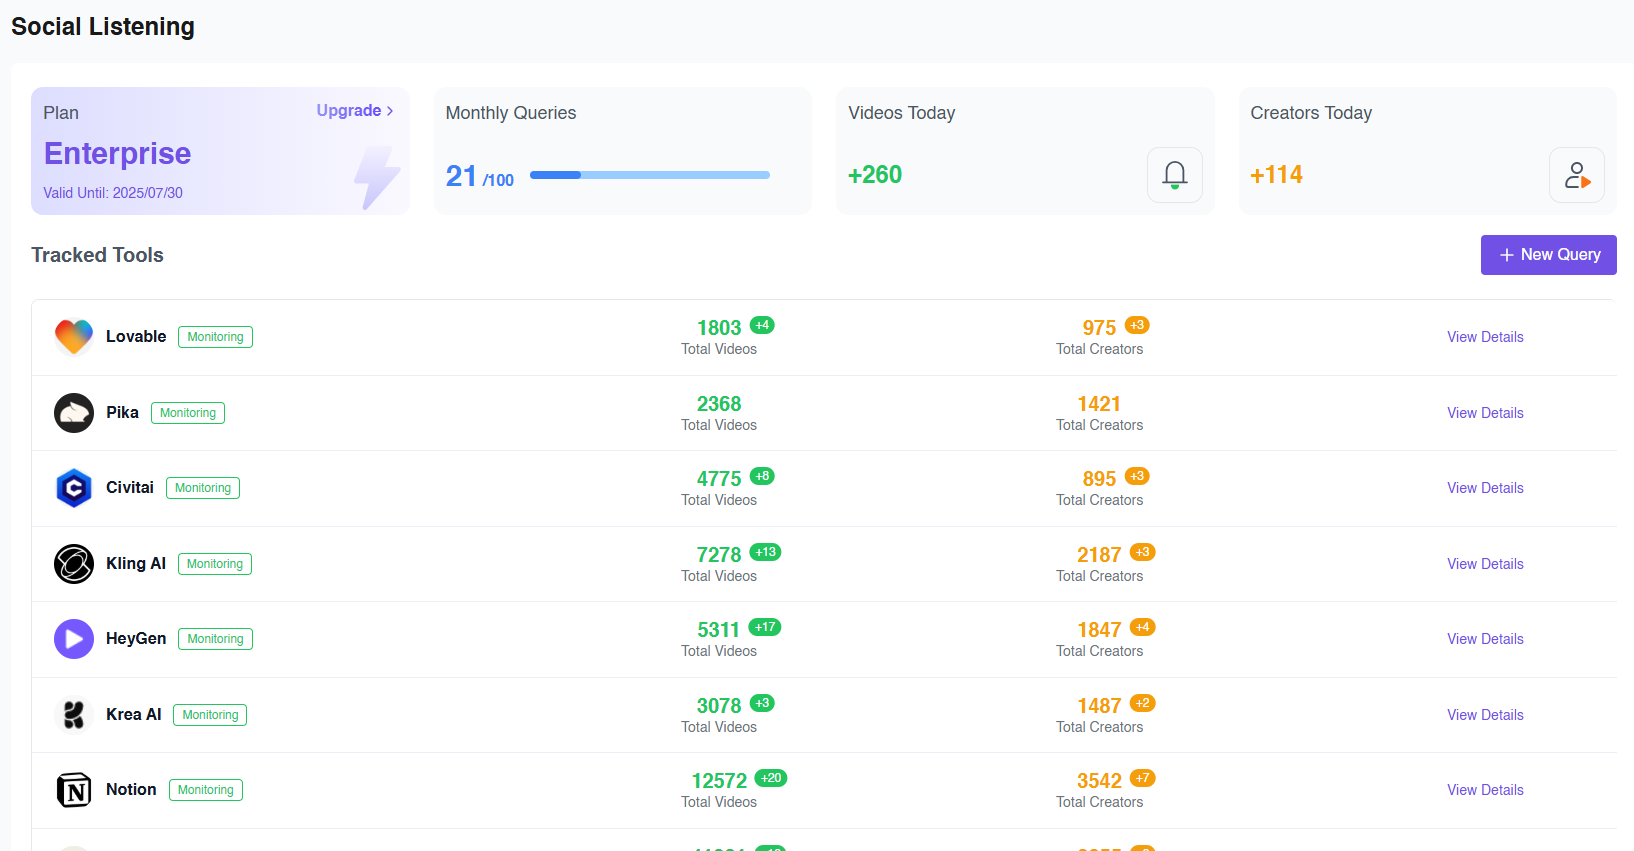Click the 3542 total creators for Notion
Viewport: 1634px width, 851px height.
(1099, 781)
